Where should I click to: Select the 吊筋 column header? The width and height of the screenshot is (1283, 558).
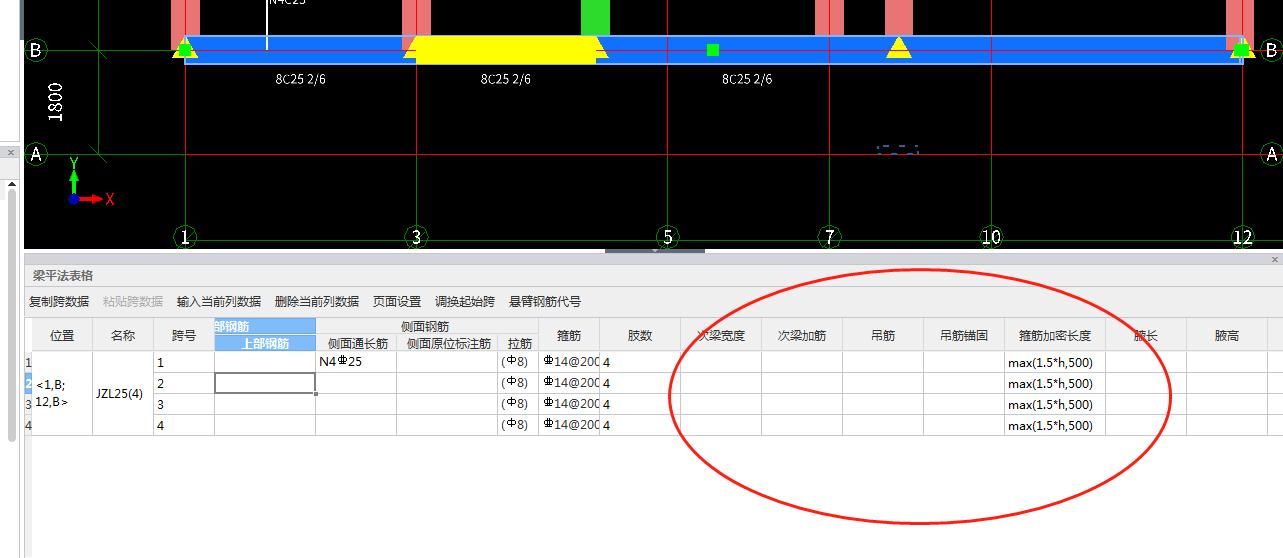point(883,335)
